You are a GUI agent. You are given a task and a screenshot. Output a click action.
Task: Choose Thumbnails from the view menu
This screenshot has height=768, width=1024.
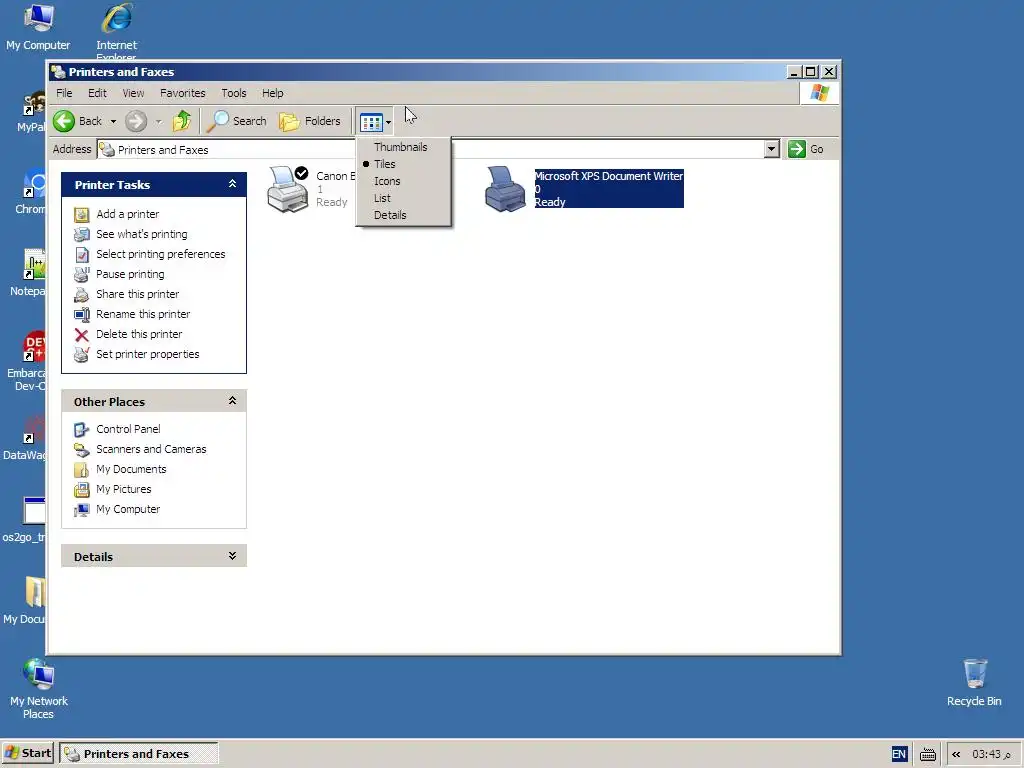pyautogui.click(x=400, y=147)
